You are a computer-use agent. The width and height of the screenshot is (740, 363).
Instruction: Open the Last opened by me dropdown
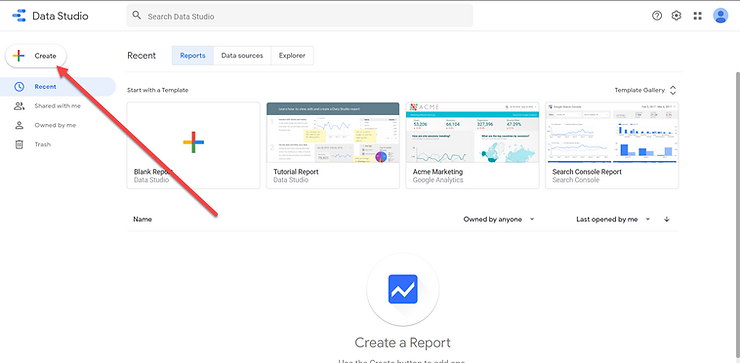click(613, 219)
